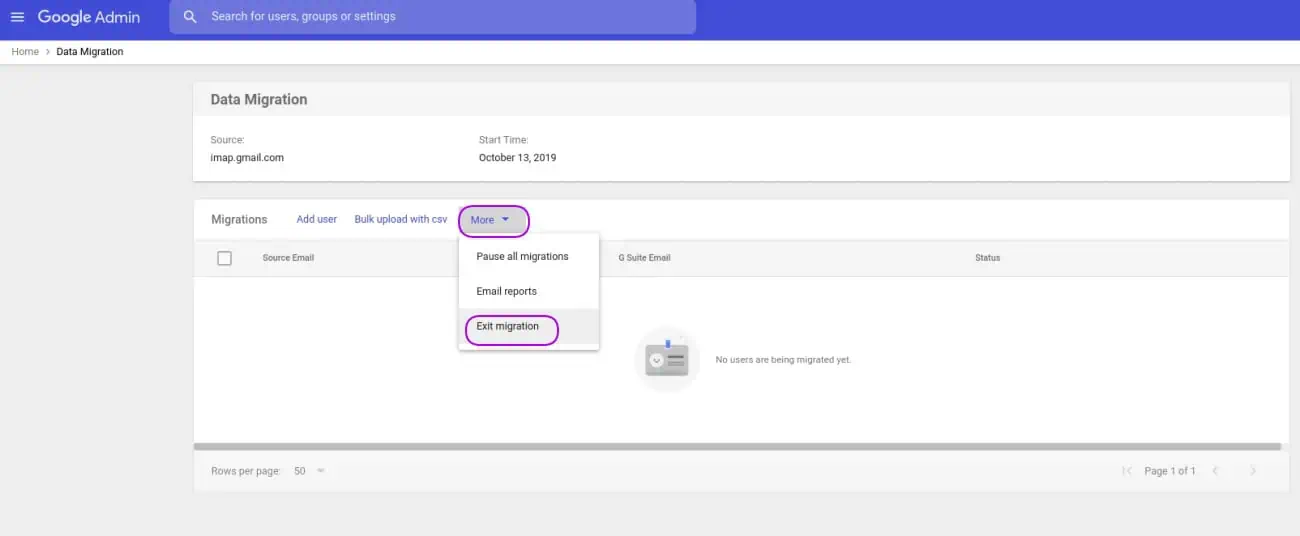Tick the select-all migrations checkbox

(224, 258)
